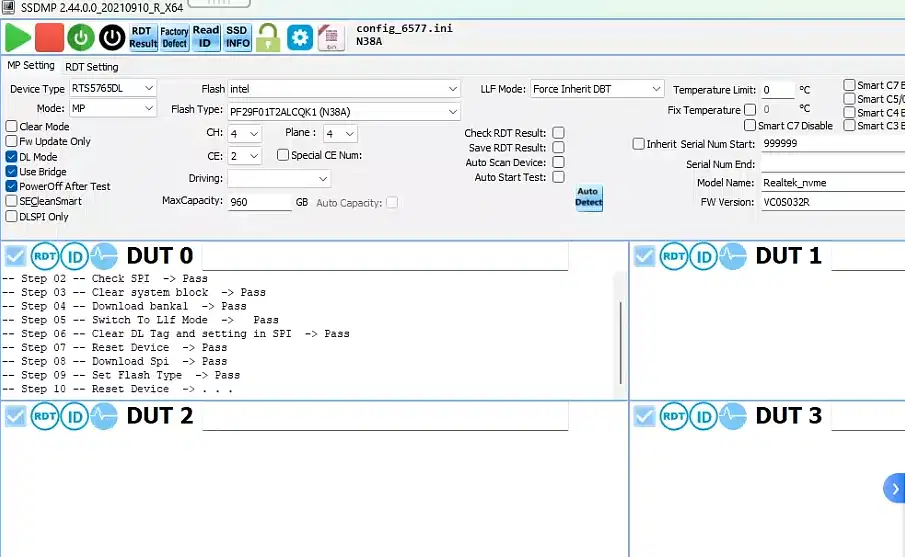
Task: Click DUT 2 ID circle icon
Action: 74,416
